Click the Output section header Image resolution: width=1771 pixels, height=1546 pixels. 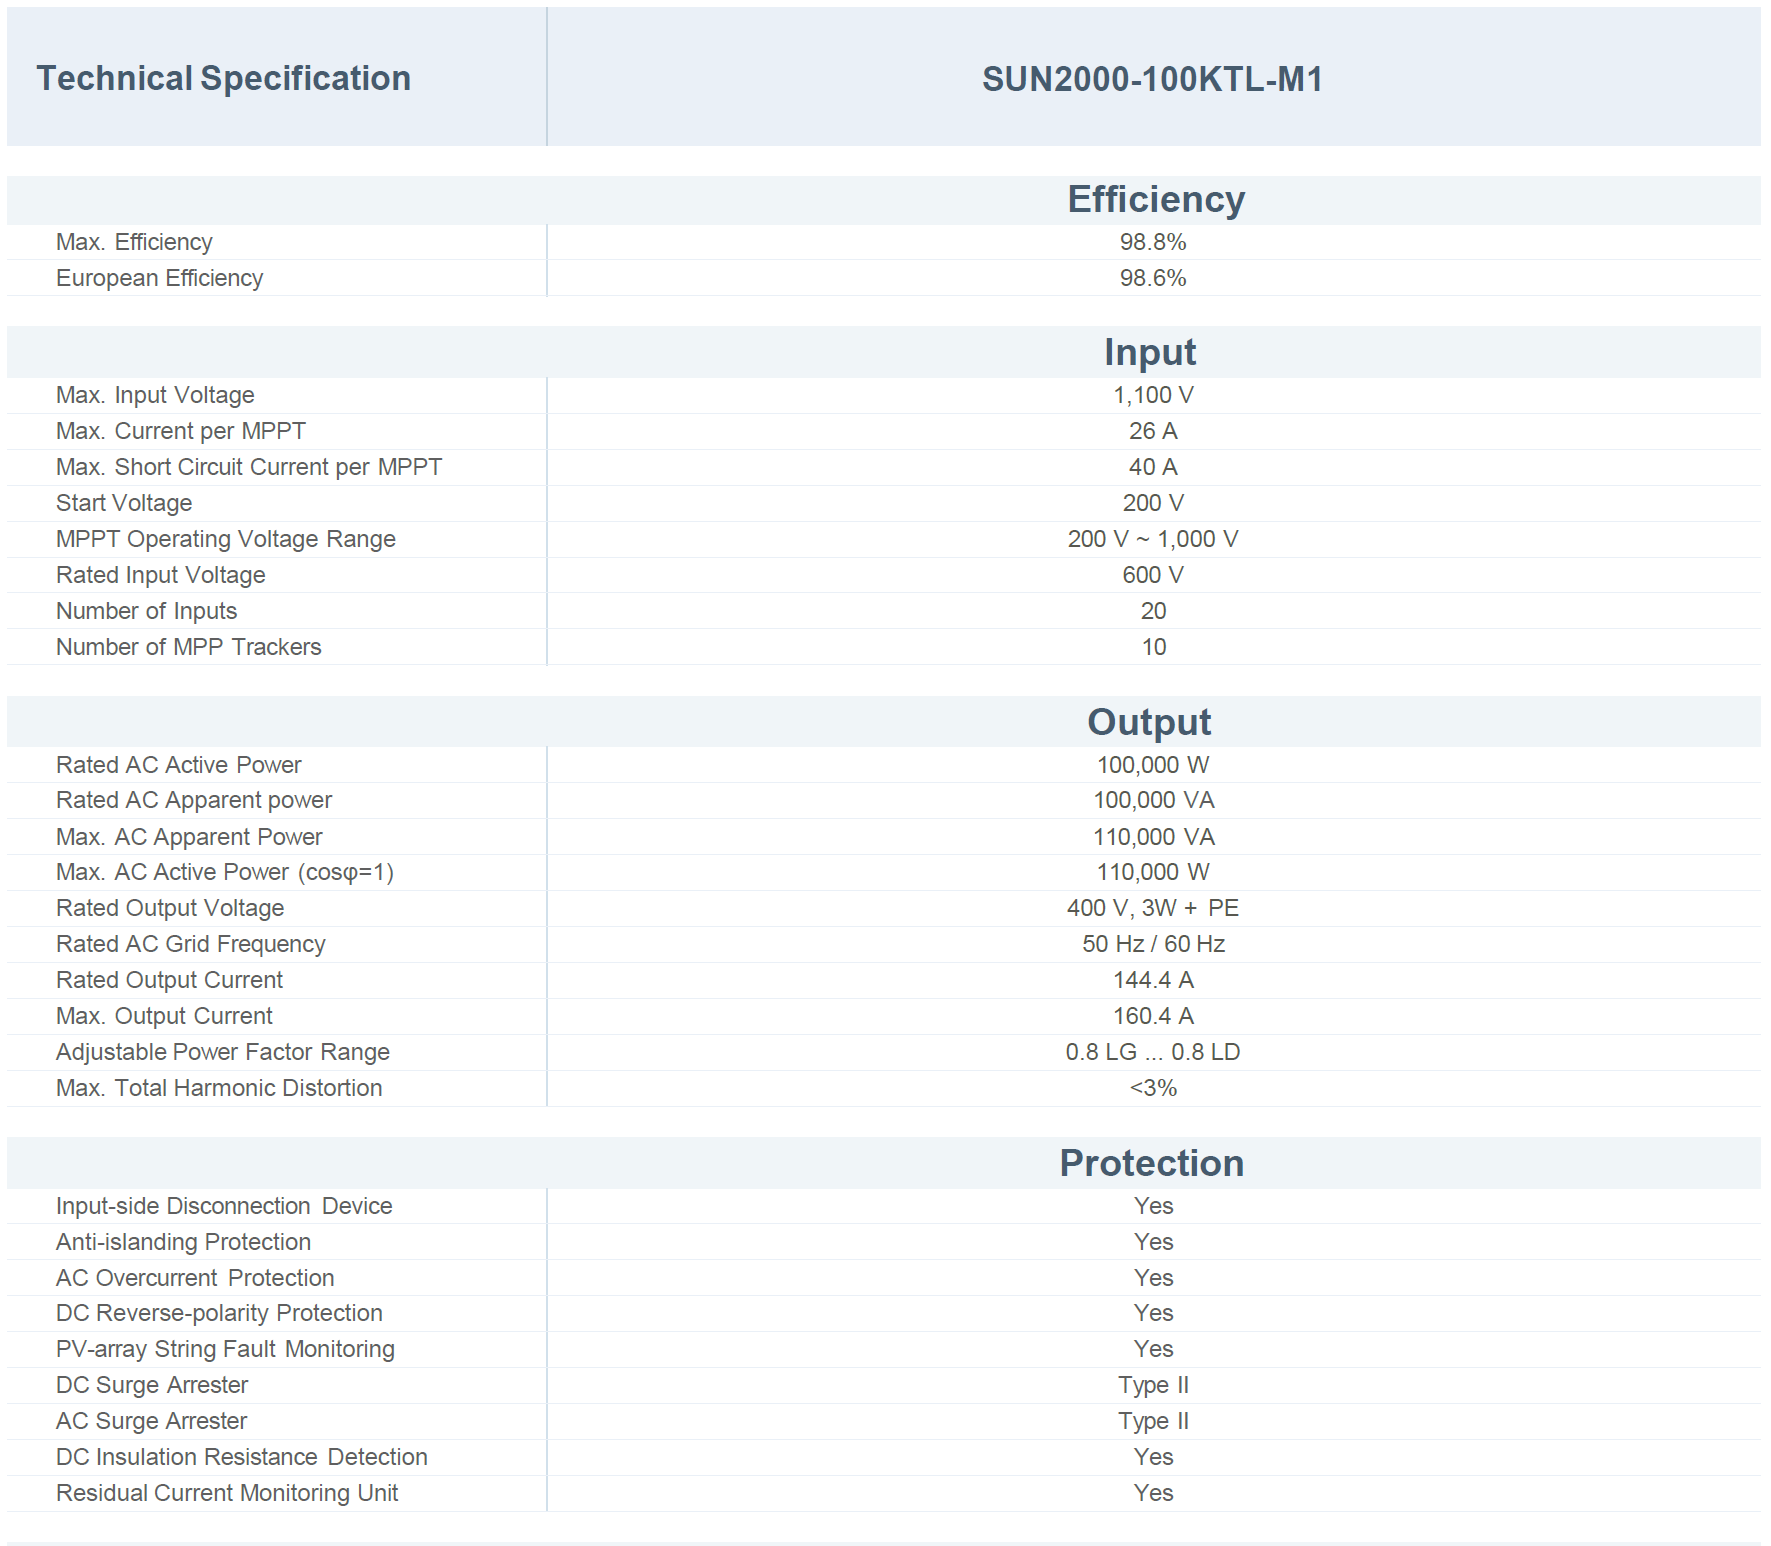pyautogui.click(x=1149, y=722)
